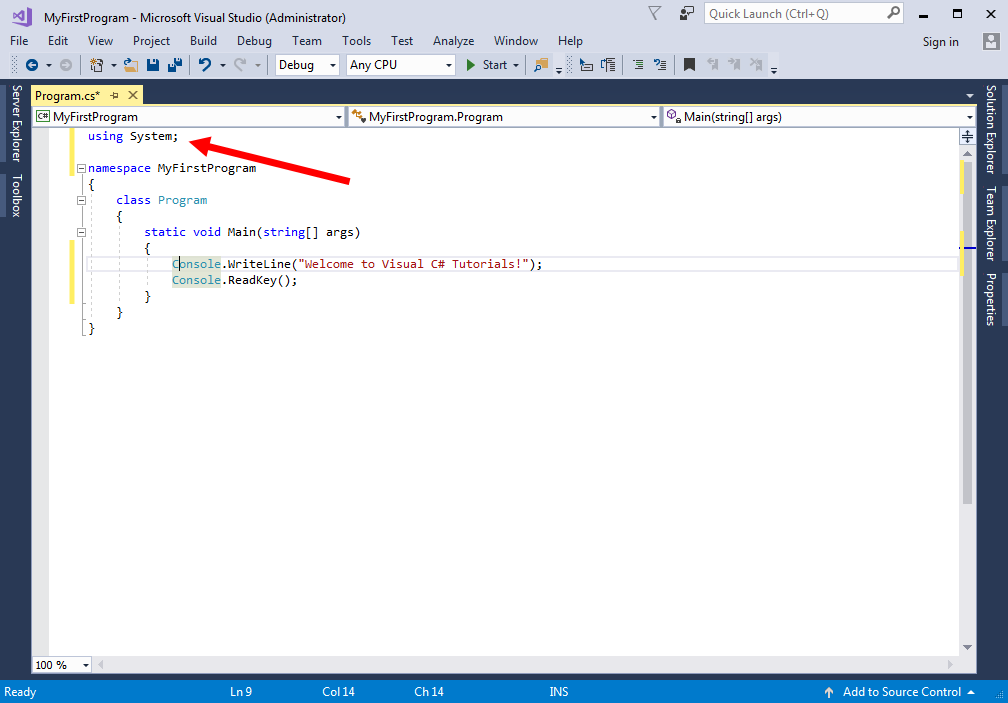Click the Visual Studio logo icon
This screenshot has width=1008, height=703.
[22, 17]
